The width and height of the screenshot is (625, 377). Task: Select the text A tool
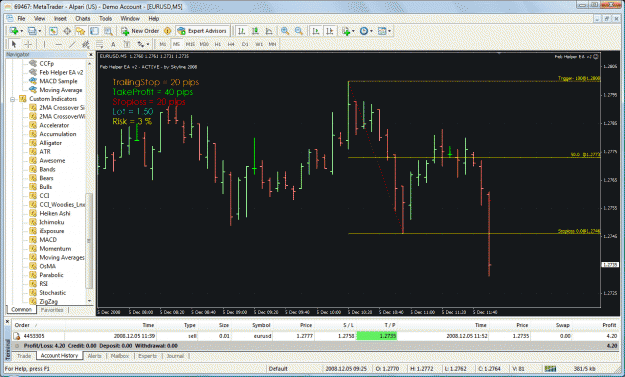pyautogui.click(x=113, y=44)
